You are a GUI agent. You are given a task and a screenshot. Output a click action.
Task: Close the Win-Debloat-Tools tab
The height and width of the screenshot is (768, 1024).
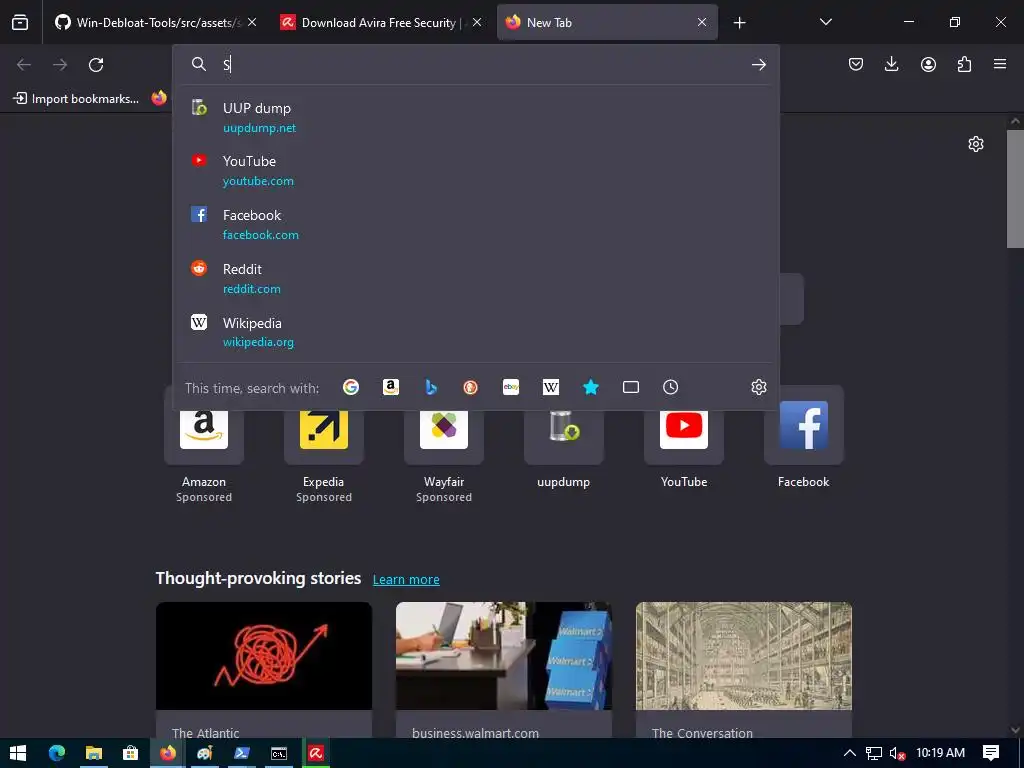click(252, 22)
